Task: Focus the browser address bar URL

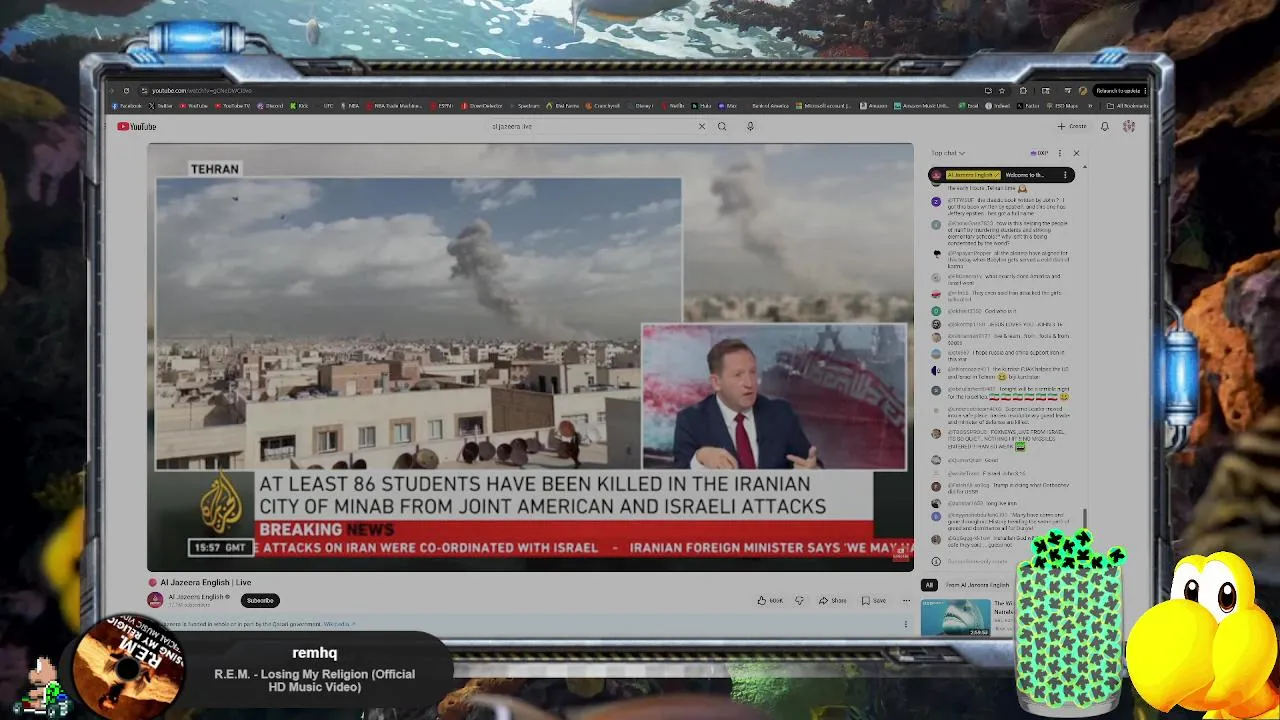Action: coord(202,91)
